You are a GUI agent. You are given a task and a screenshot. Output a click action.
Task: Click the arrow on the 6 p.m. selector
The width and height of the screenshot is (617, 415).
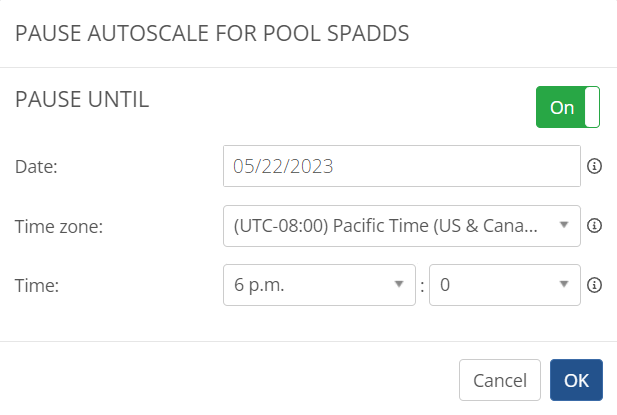[x=399, y=285]
